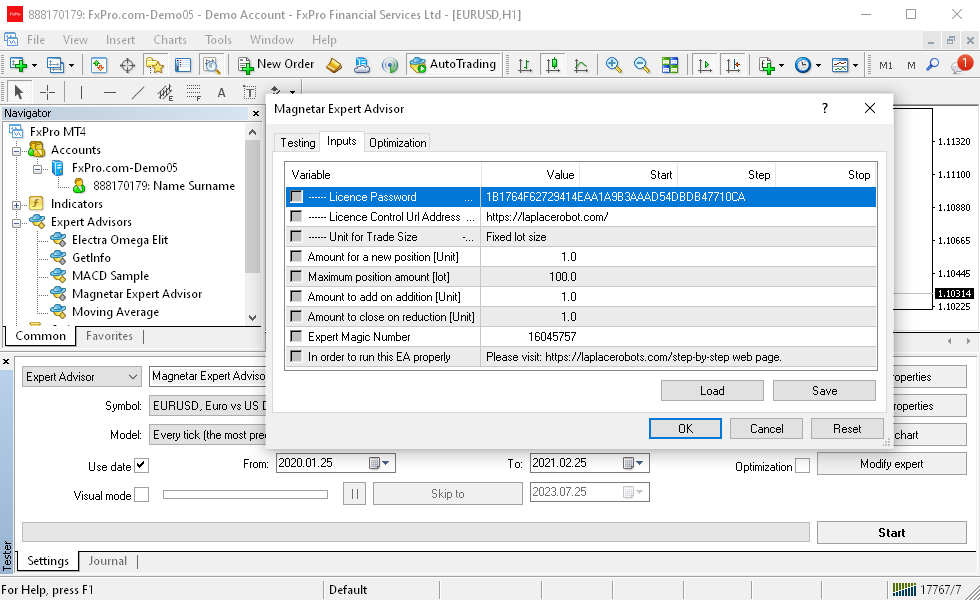The image size is (980, 600).
Task: Tile chart windows with the grid icon
Action: [670, 64]
